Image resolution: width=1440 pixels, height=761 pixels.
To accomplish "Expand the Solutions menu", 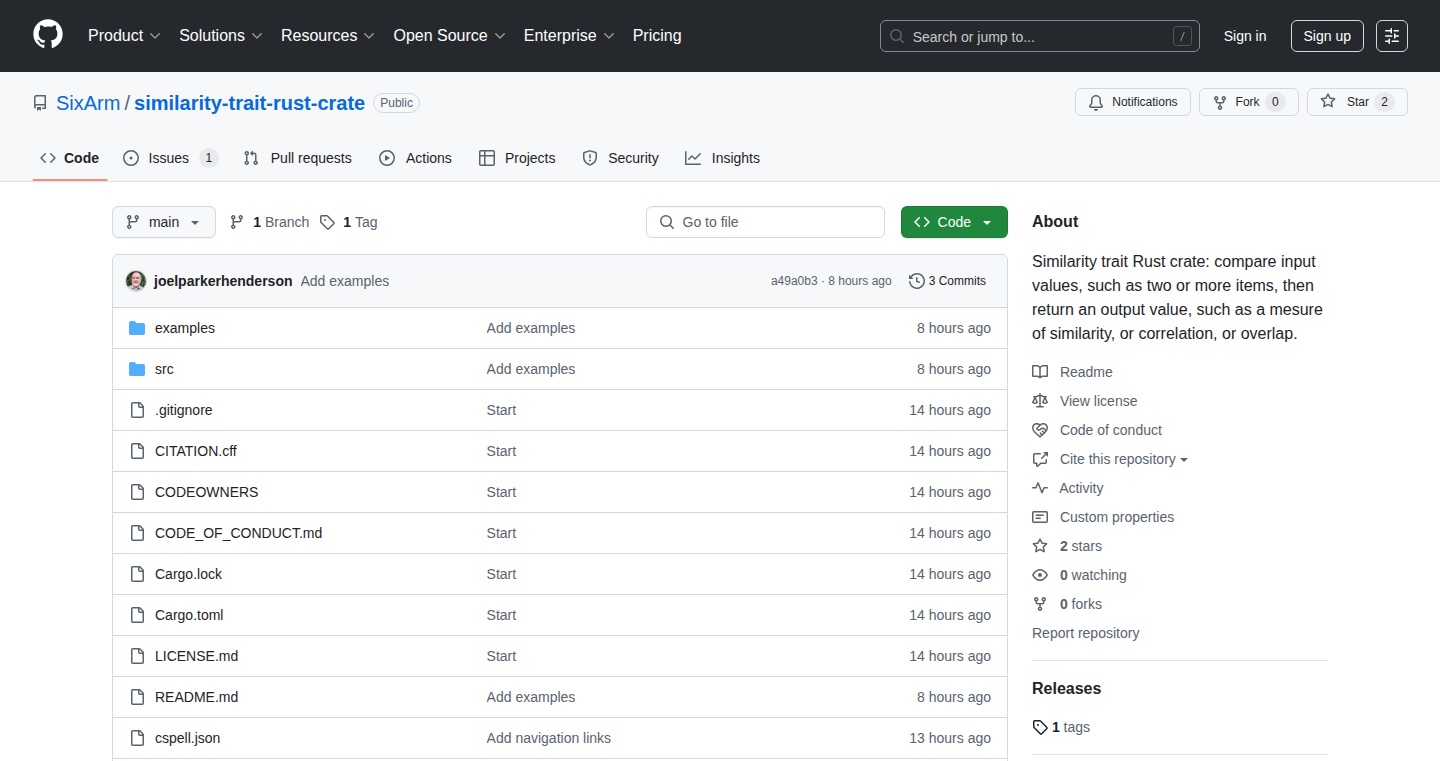I will coord(221,36).
